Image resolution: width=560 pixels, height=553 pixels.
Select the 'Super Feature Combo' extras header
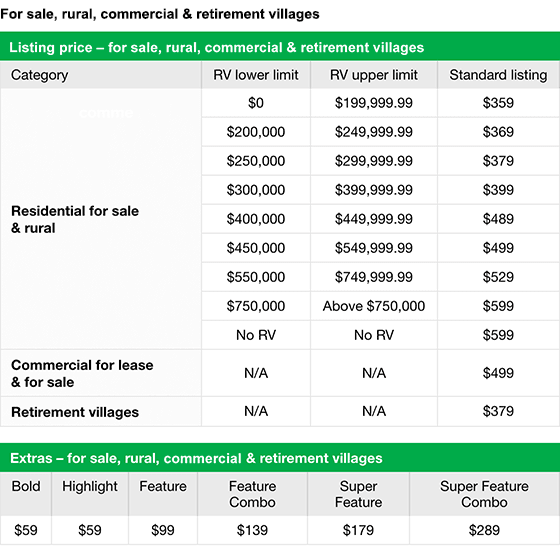[484, 494]
